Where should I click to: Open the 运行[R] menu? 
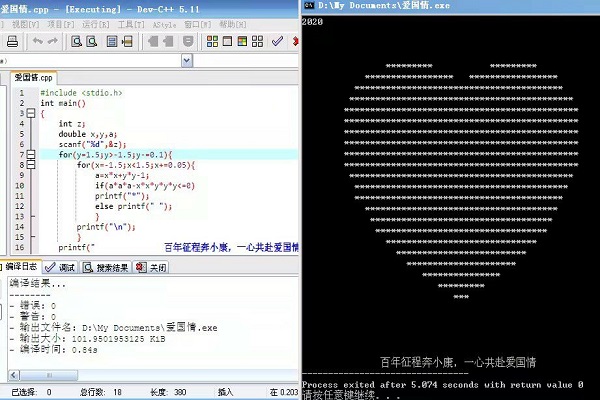(96, 24)
